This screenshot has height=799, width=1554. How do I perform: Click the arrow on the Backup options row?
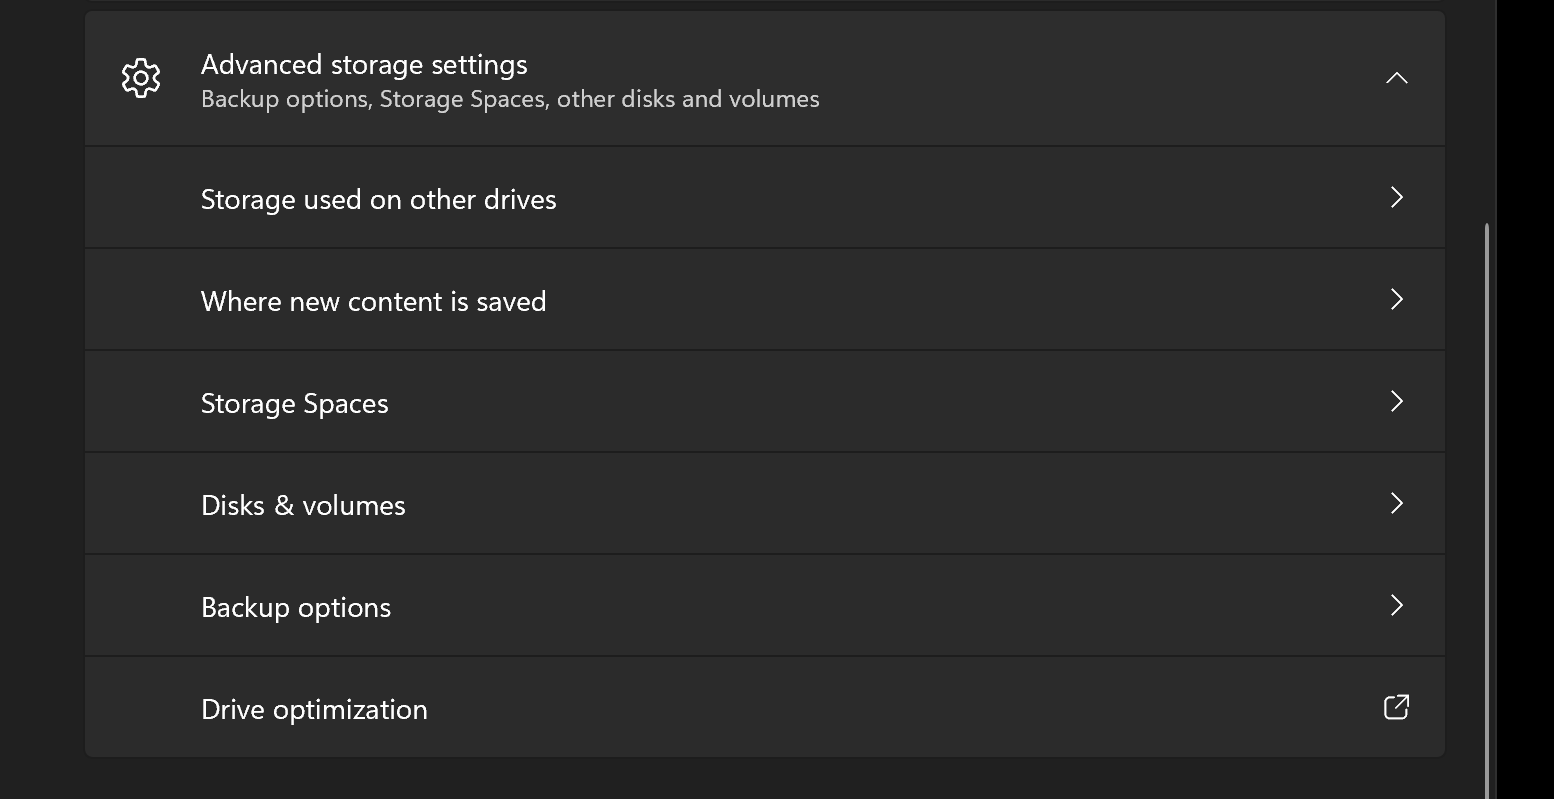pos(1397,606)
